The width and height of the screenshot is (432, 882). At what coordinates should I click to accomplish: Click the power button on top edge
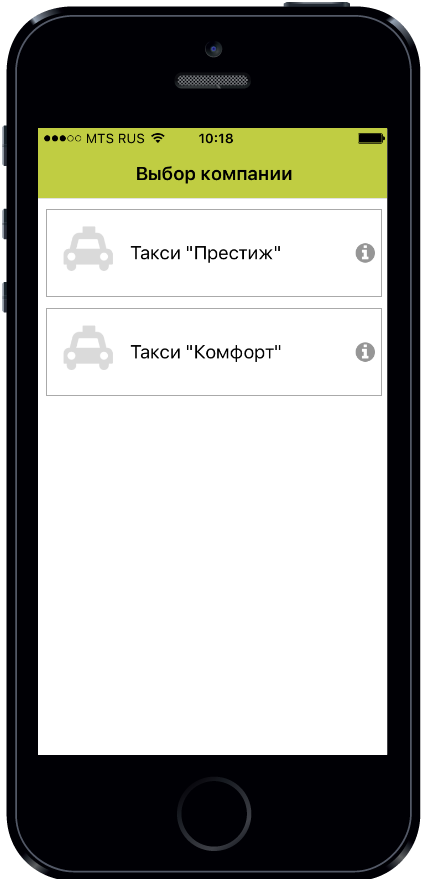click(x=317, y=4)
